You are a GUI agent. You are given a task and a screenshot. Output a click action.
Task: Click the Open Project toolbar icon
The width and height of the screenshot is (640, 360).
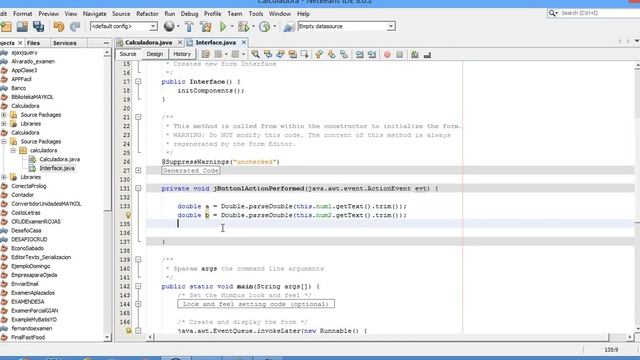point(22,27)
